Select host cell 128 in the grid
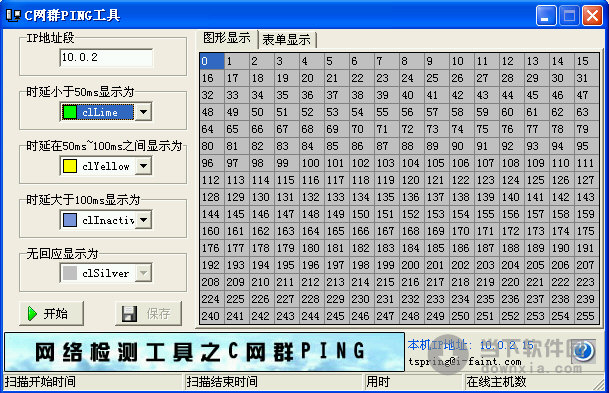 [x=212, y=197]
